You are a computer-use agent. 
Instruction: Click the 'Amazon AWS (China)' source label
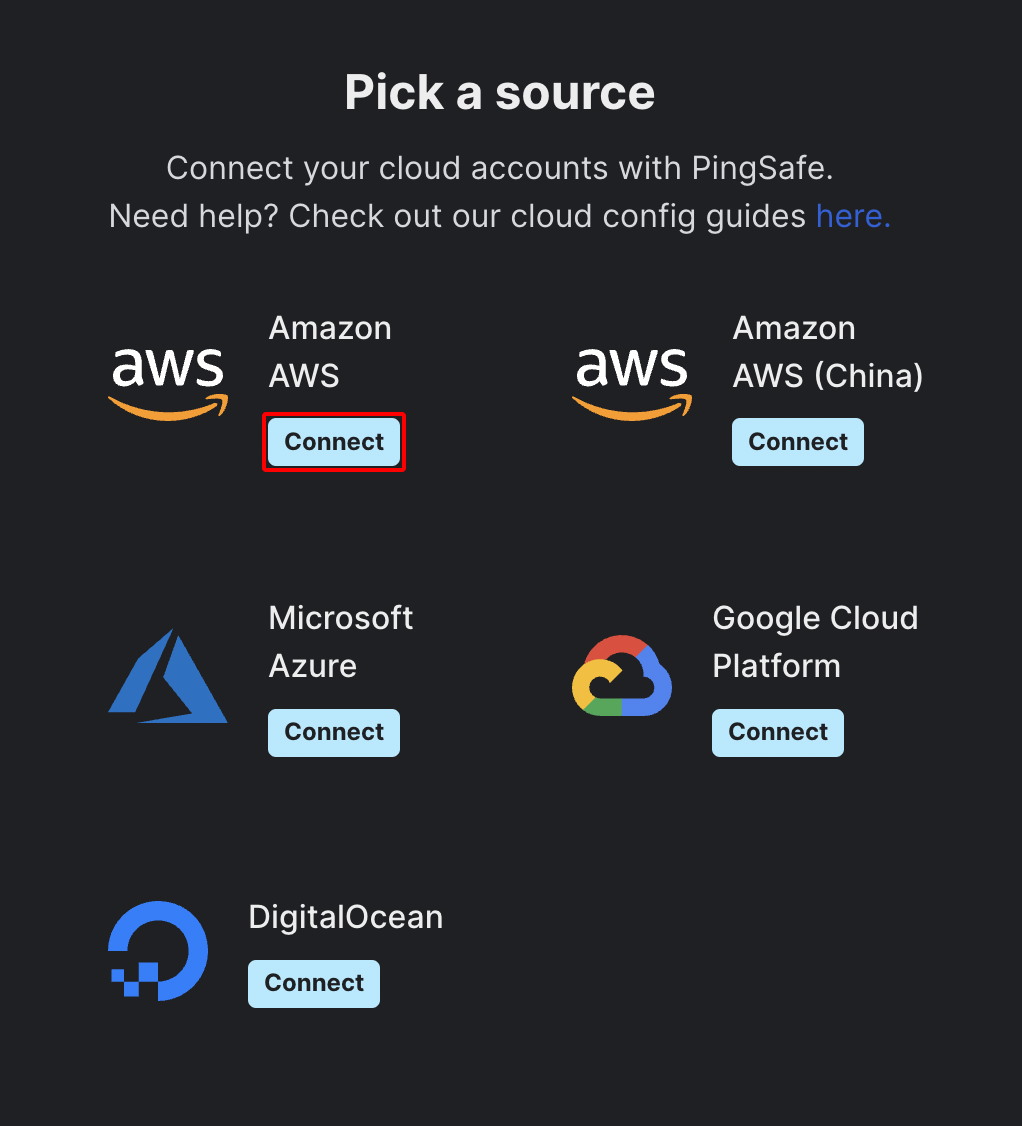tap(828, 352)
